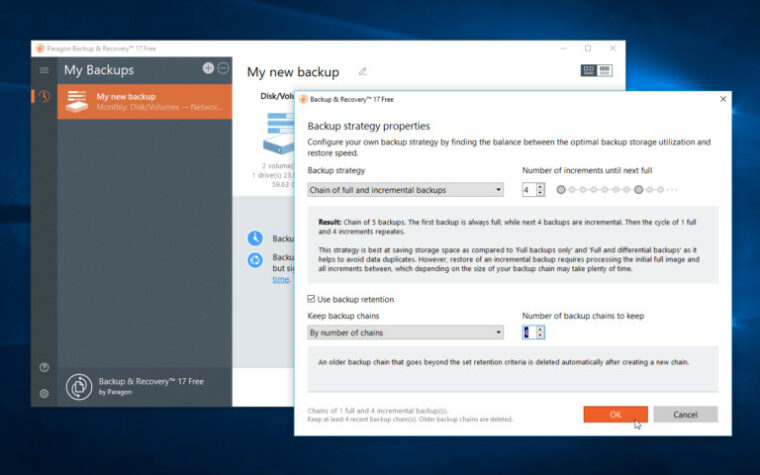Open the Keep backup chains dropdown
Screen dimensions: 760x475
pyautogui.click(x=405, y=332)
